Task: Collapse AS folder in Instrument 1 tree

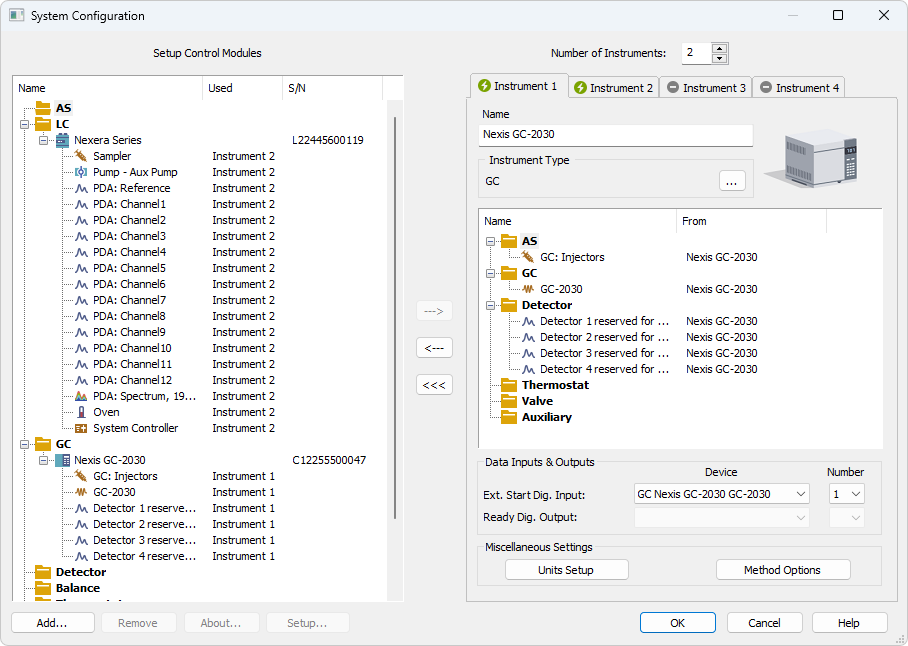Action: 490,241
